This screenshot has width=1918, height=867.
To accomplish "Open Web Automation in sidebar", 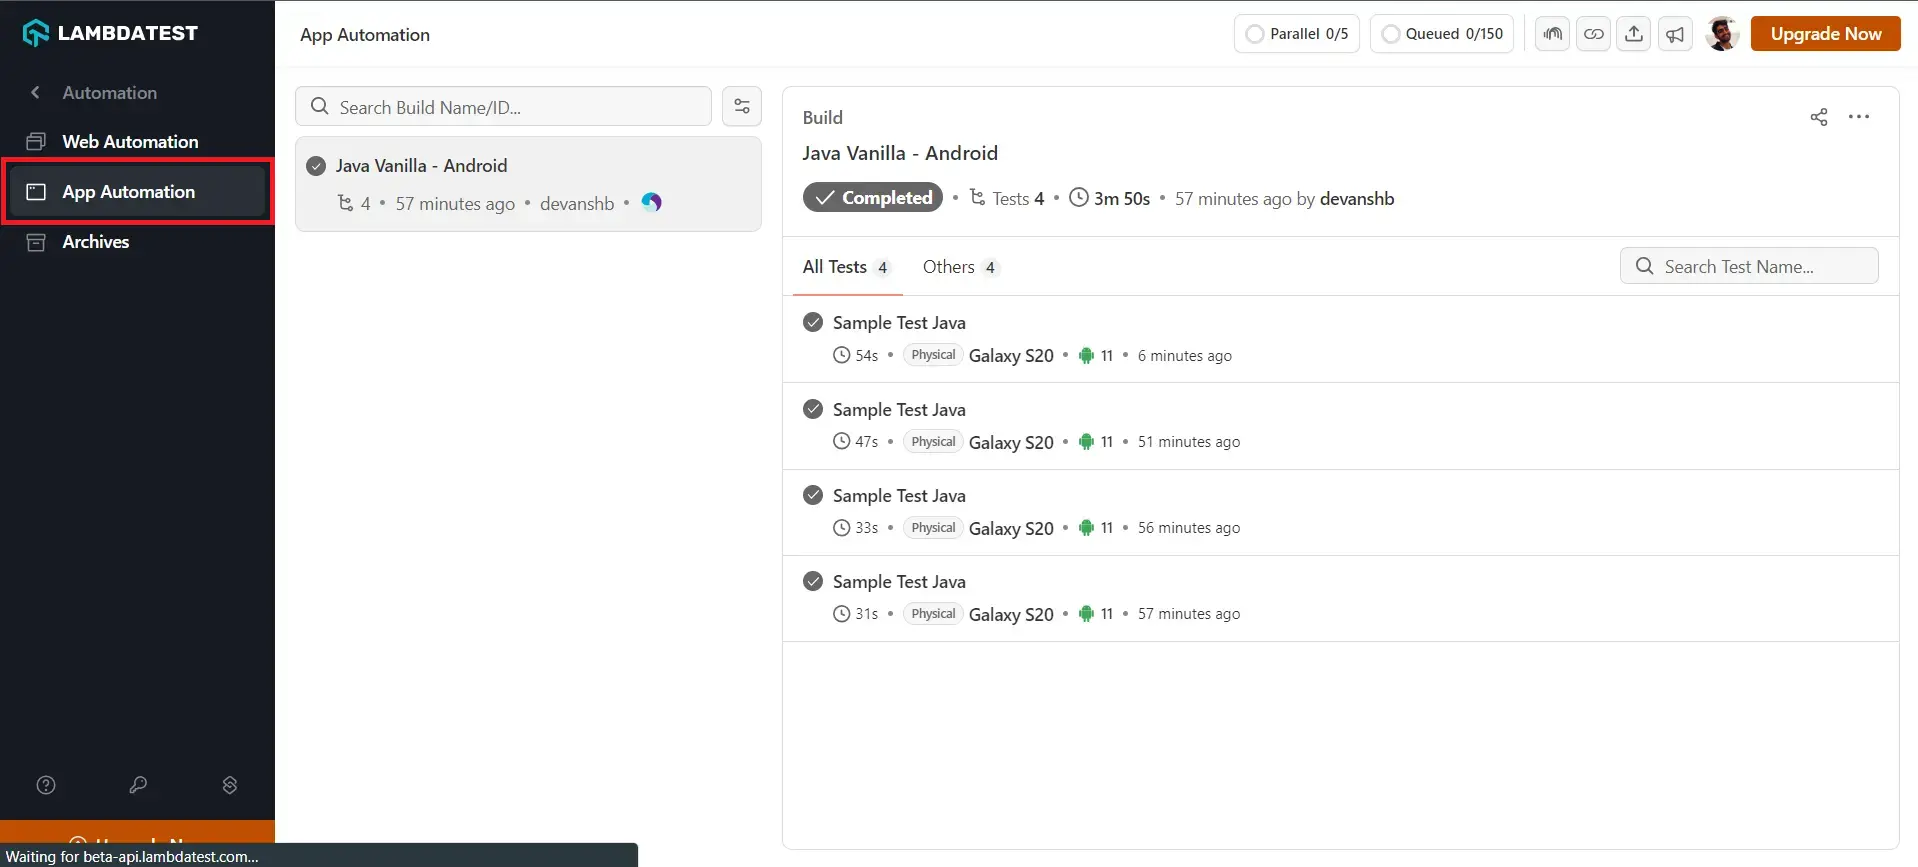I will [x=130, y=141].
